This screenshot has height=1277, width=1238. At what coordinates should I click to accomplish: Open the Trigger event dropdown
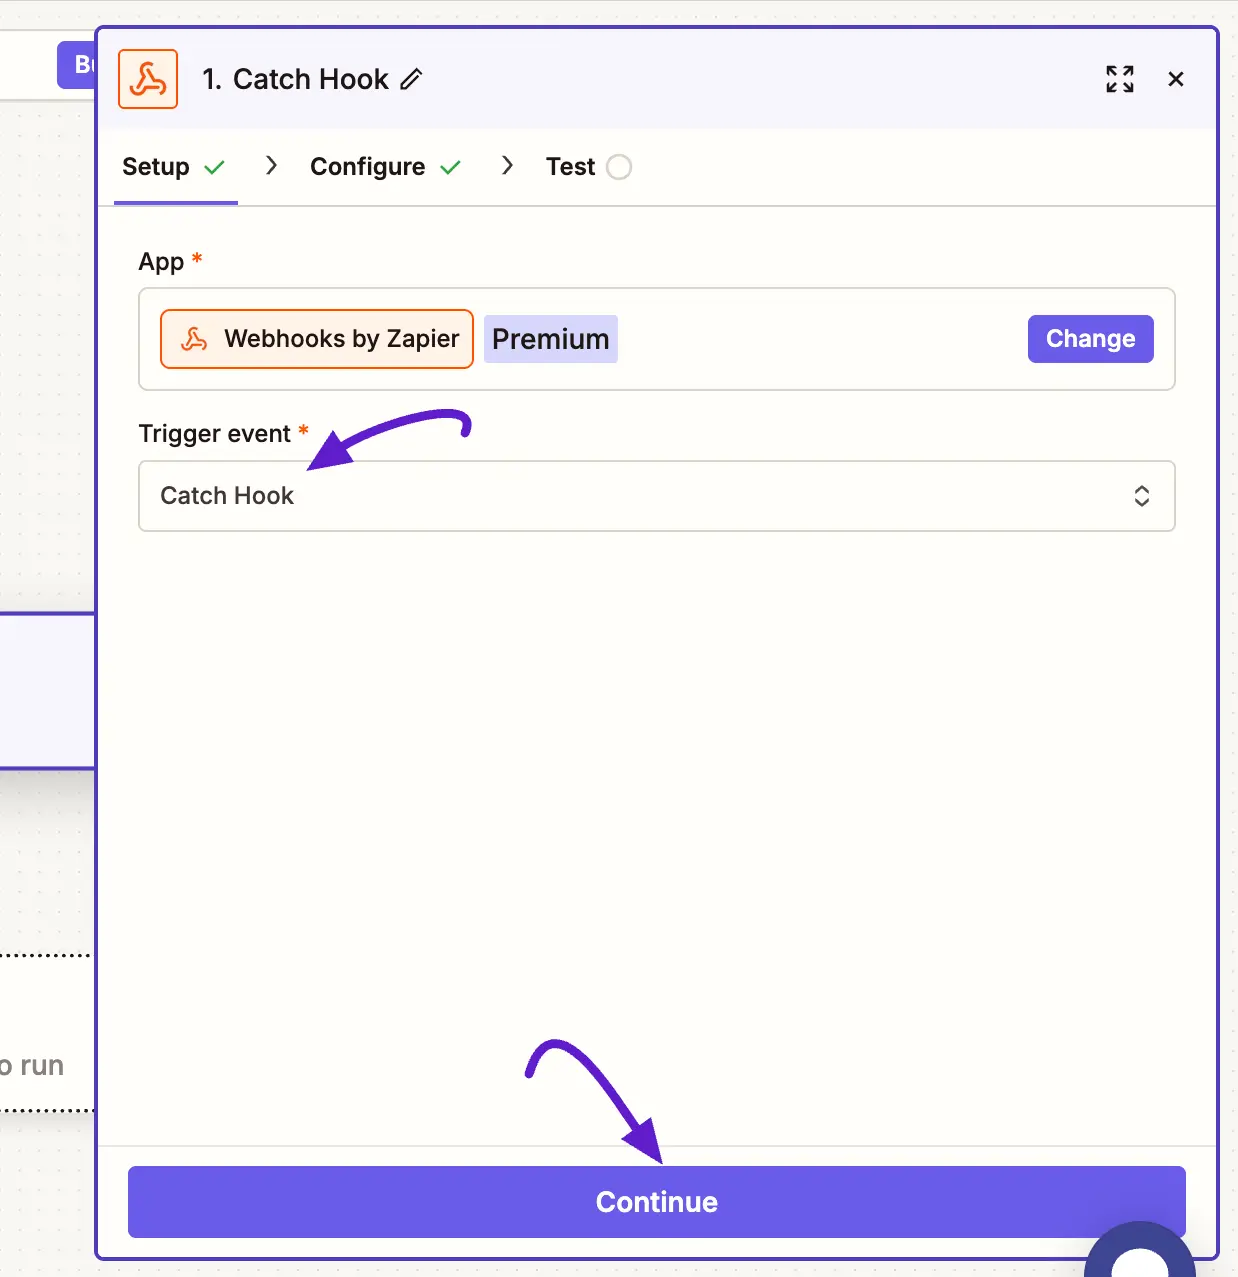657,496
